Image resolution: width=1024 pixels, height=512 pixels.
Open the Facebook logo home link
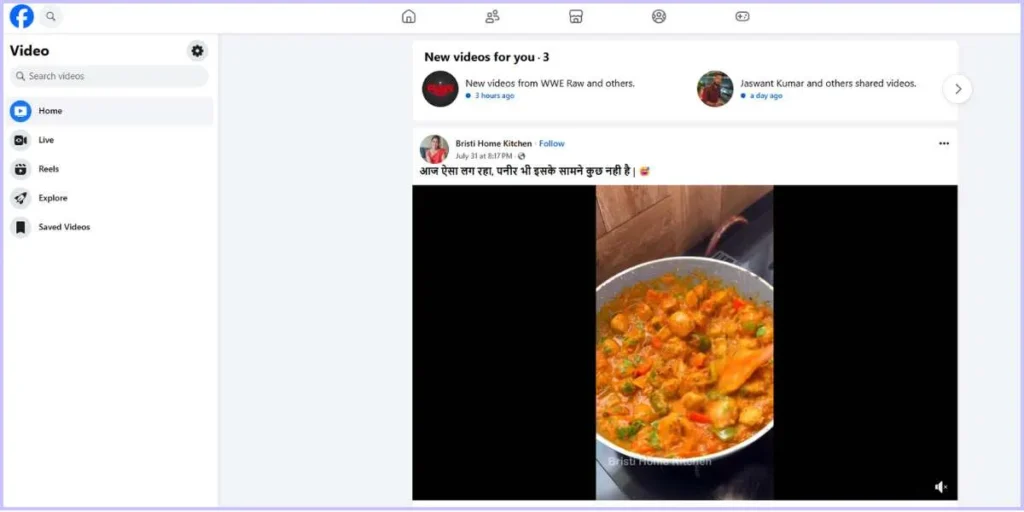(22, 16)
